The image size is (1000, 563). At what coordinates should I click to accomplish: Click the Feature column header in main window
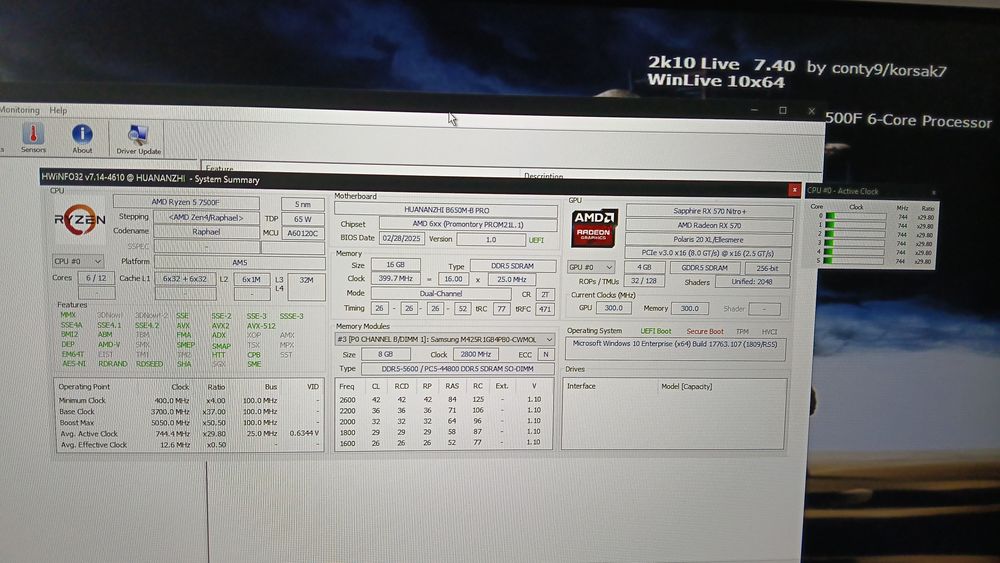click(219, 169)
